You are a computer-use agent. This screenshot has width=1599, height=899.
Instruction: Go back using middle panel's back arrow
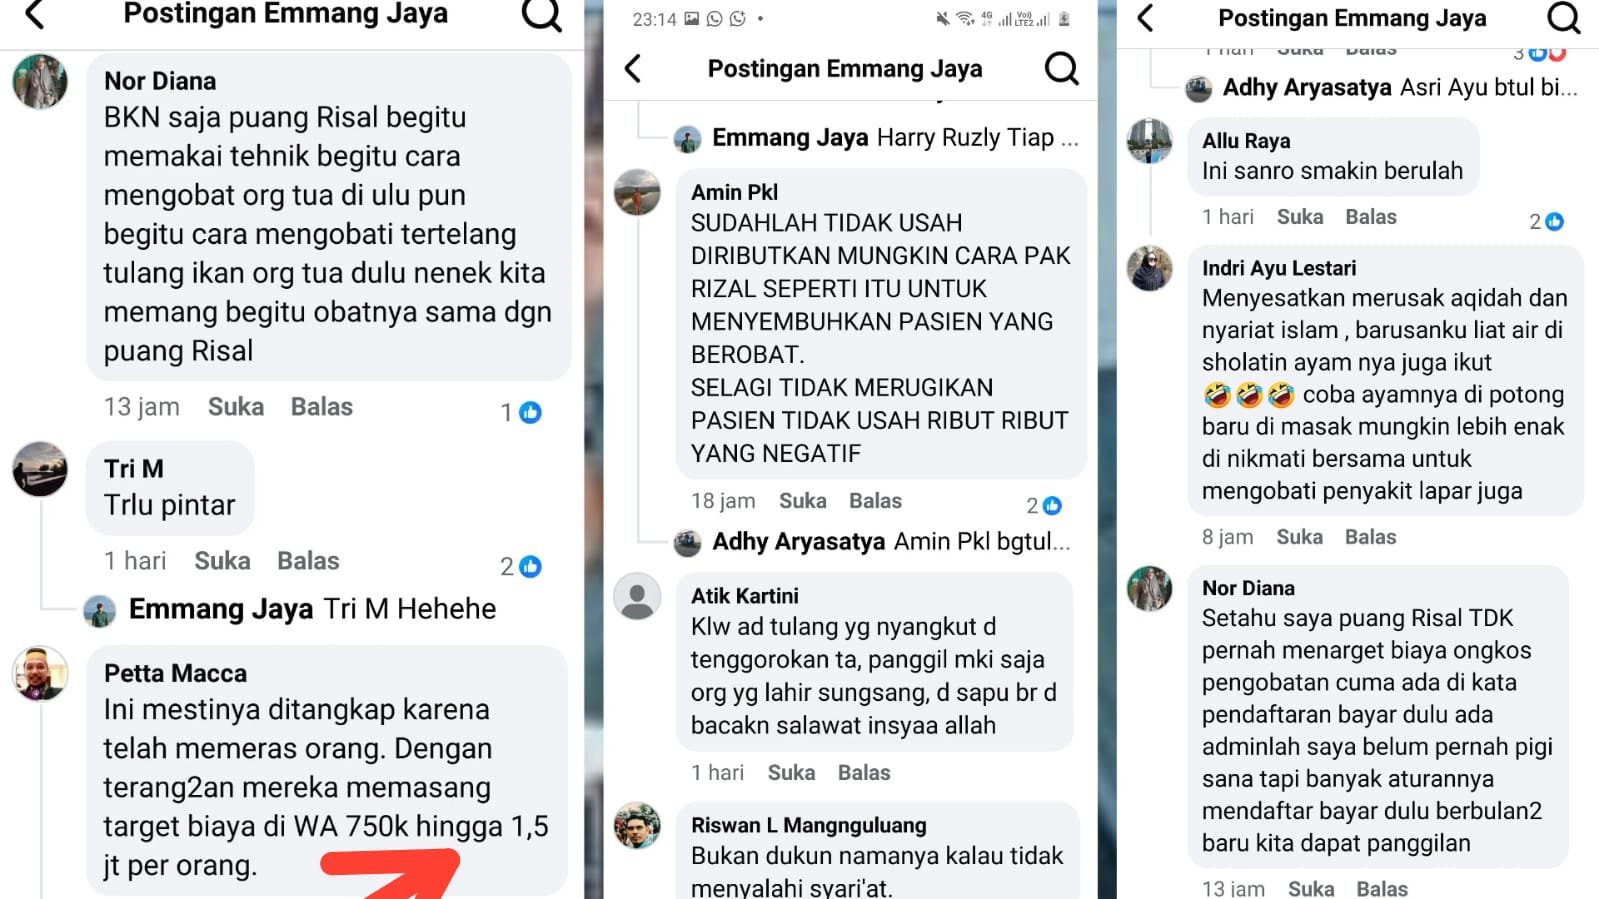coord(632,68)
